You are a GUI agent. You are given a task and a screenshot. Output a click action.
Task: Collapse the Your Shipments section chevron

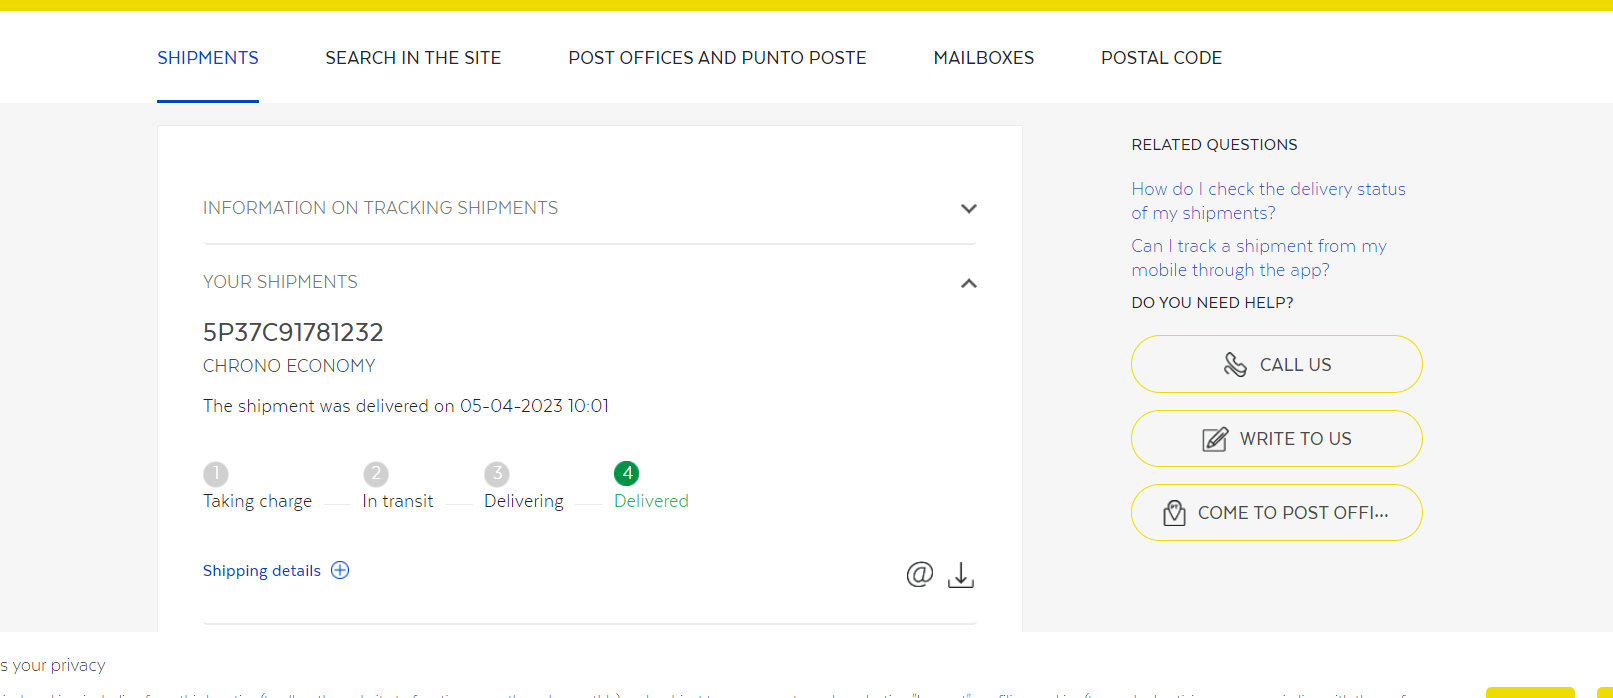(x=968, y=283)
